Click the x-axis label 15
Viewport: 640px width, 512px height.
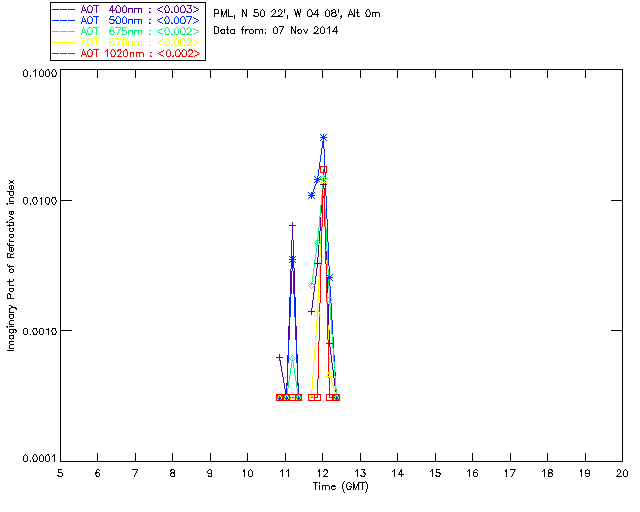coord(435,473)
